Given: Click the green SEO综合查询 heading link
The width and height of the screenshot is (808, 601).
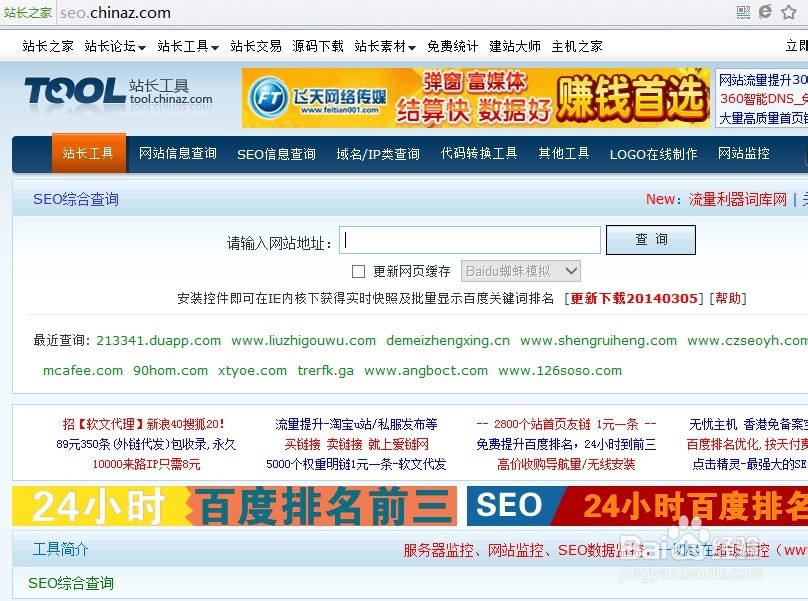Looking at the screenshot, I should (71, 583).
